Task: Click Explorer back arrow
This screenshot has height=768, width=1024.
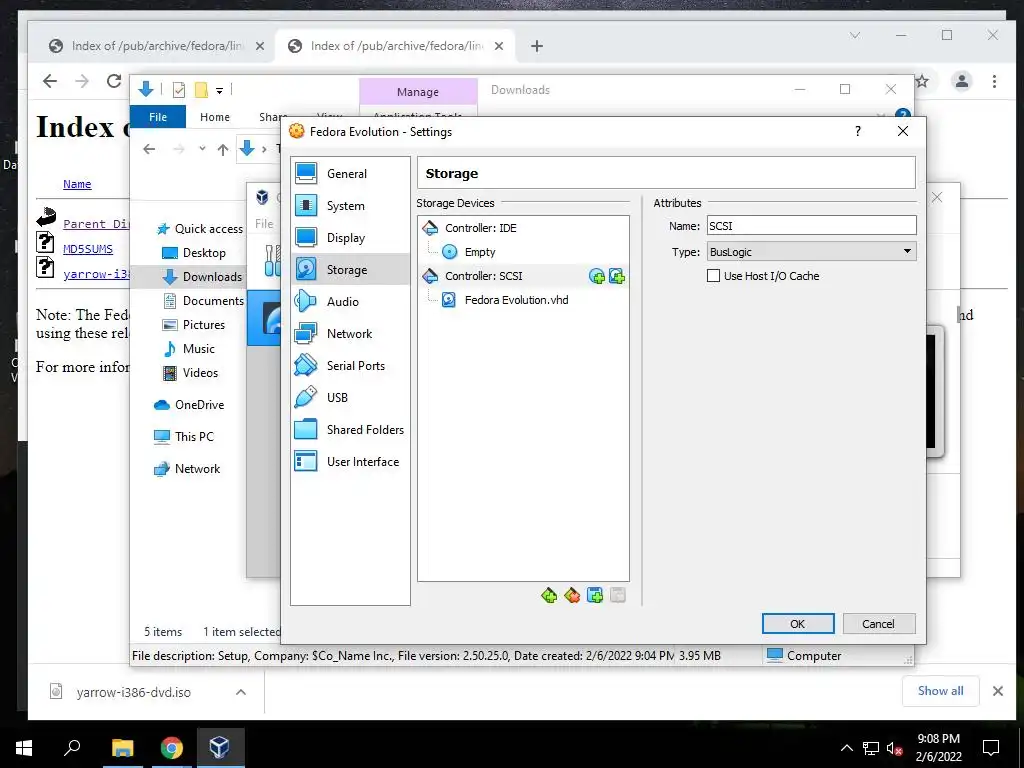Action: click(x=150, y=150)
